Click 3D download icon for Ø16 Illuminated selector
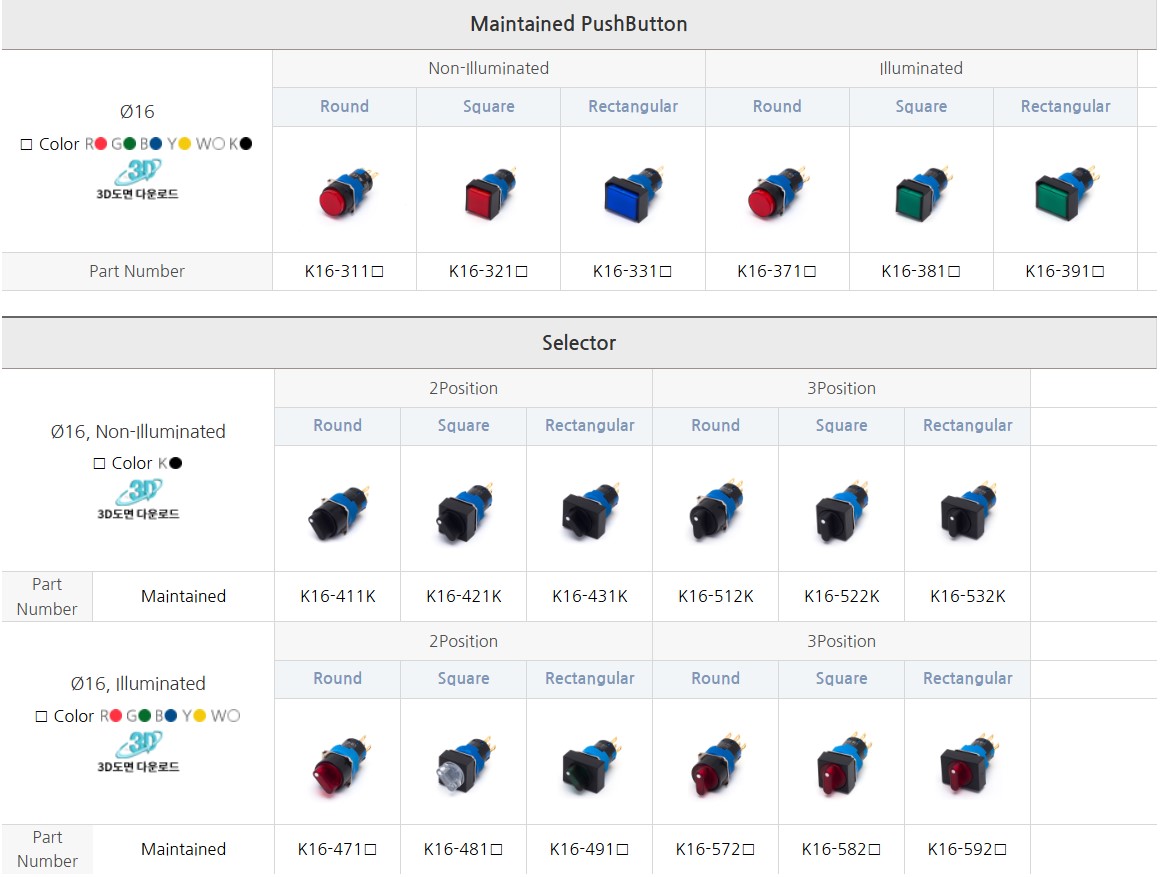1161x877 pixels. pos(137,752)
